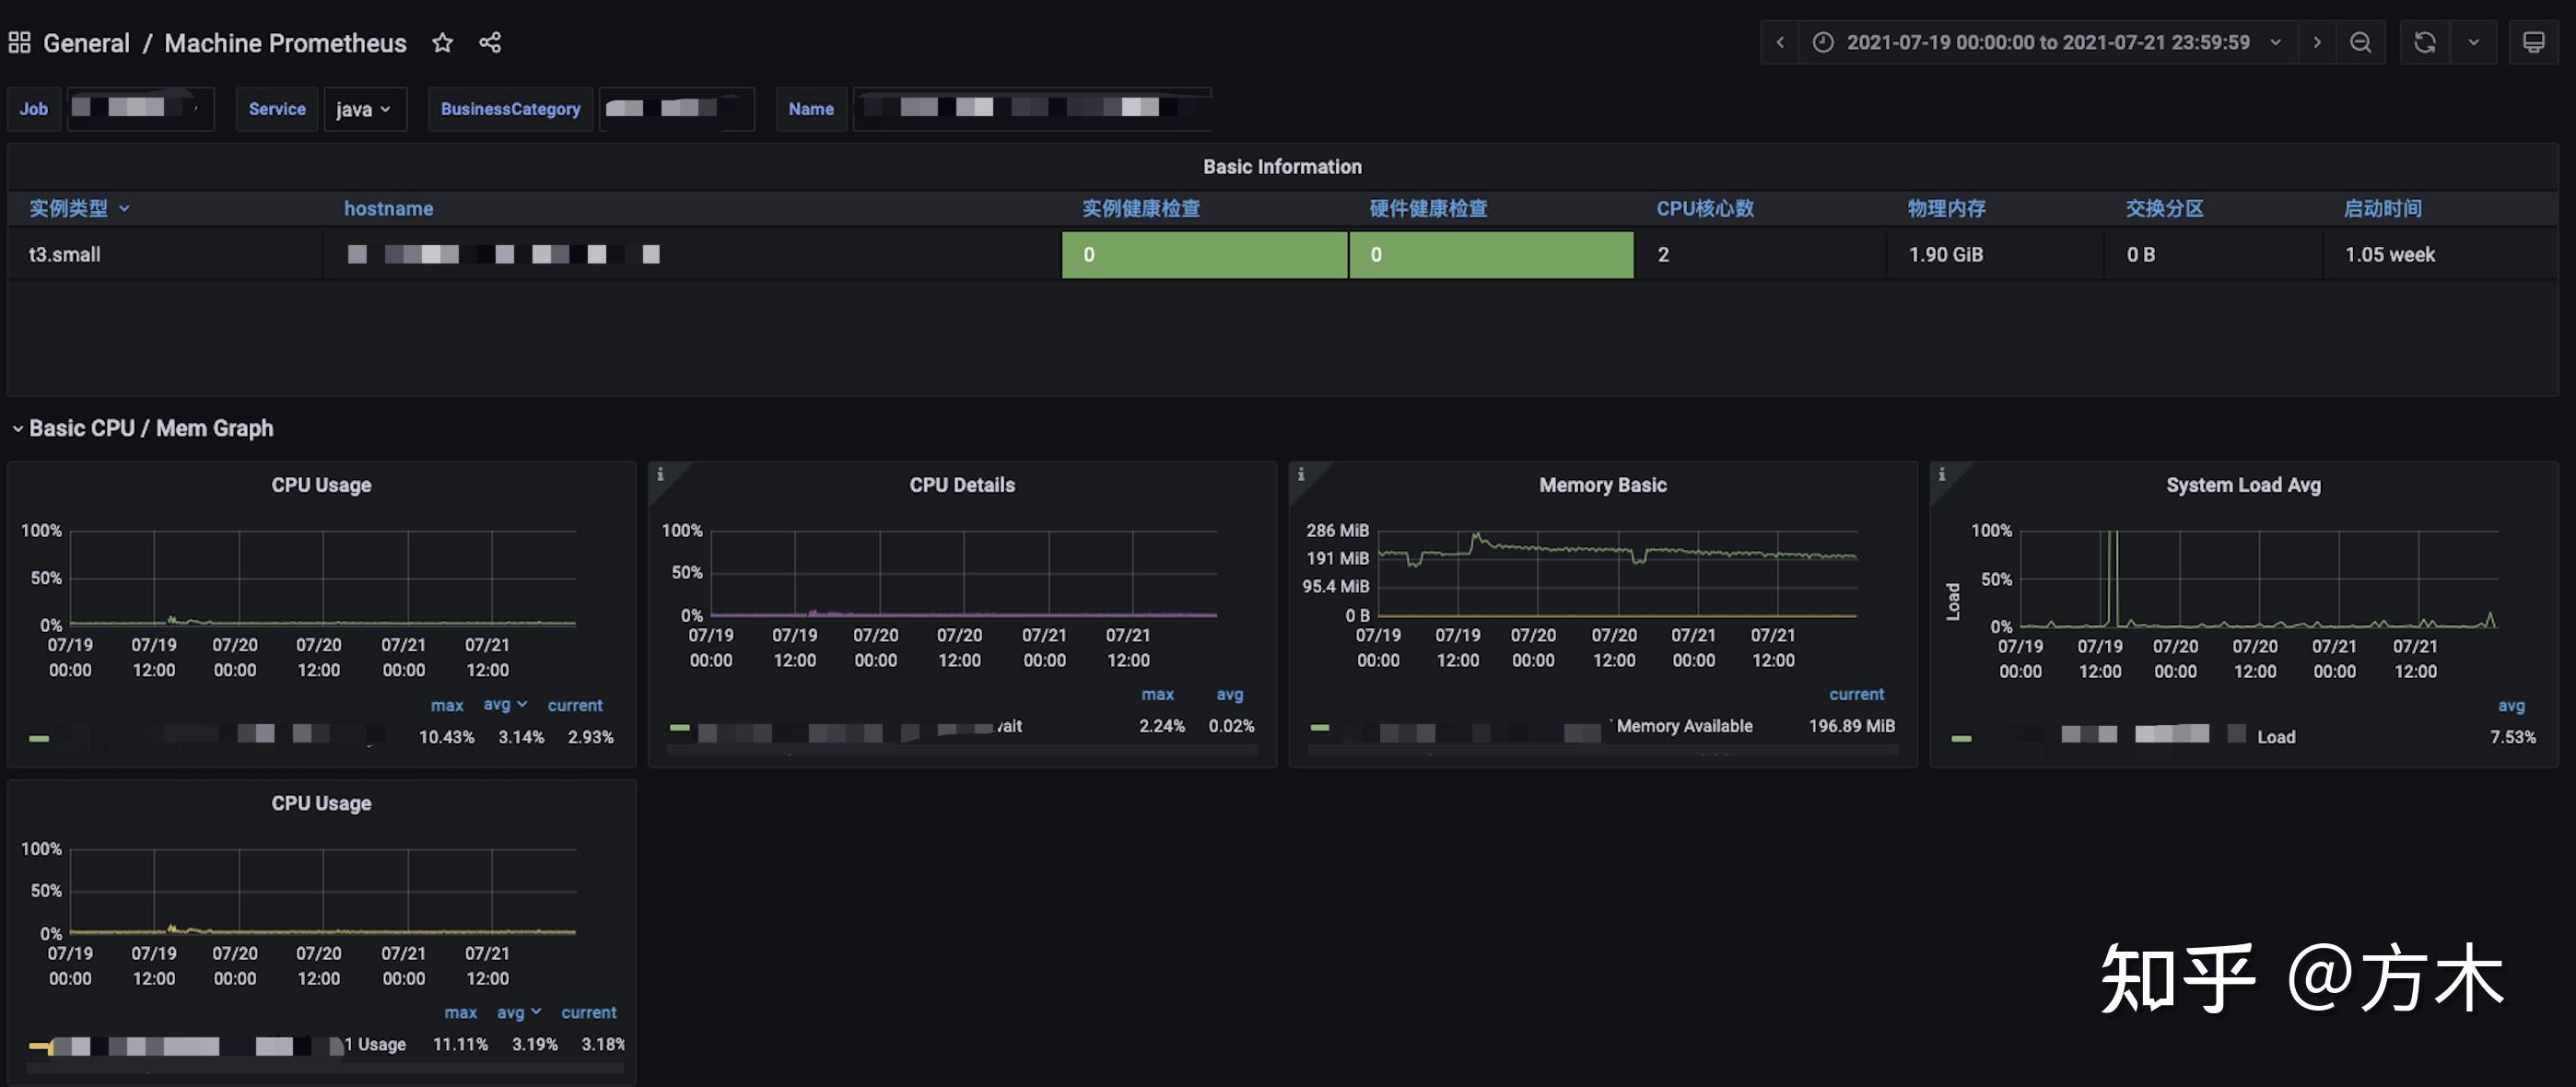The image size is (2576, 1087).
Task: Show info icon on CPU Details panel
Action: tap(660, 474)
